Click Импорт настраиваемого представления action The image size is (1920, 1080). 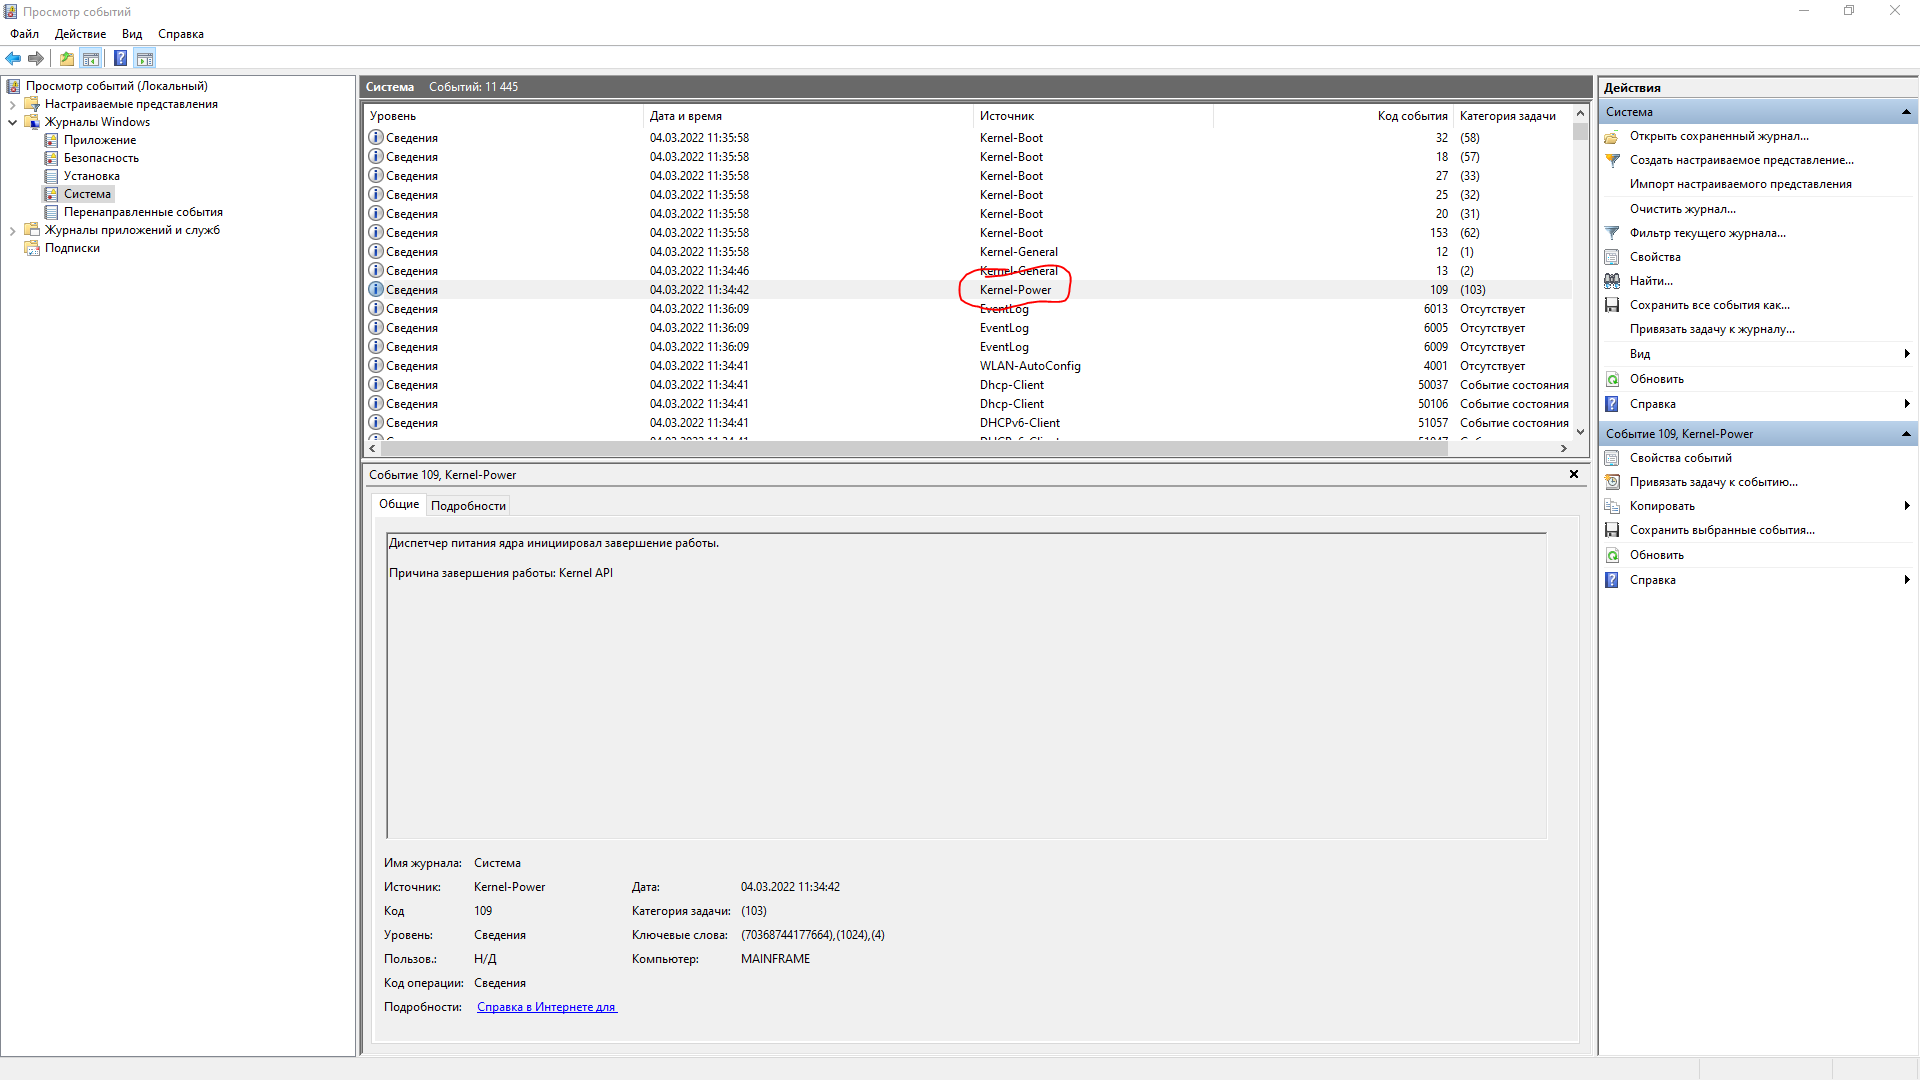pyautogui.click(x=1741, y=184)
